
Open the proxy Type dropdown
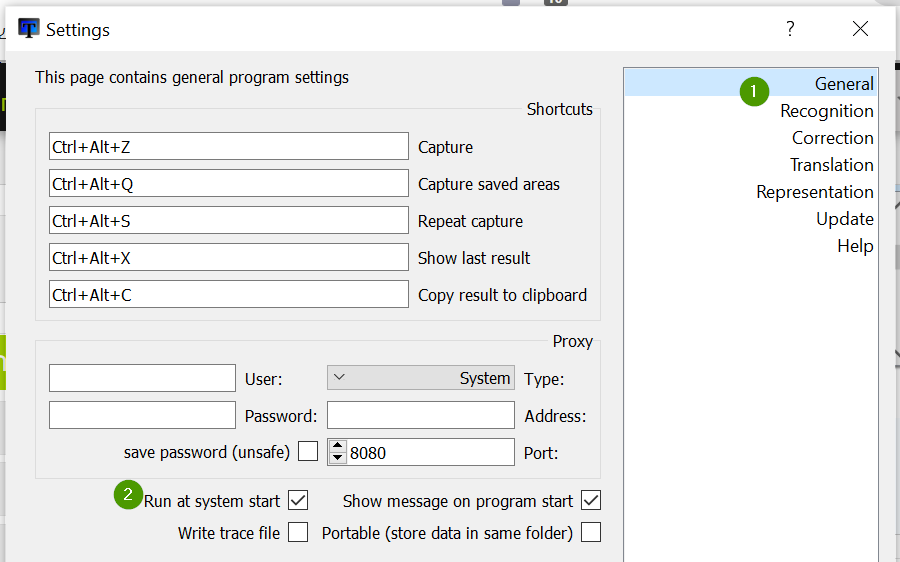click(421, 378)
